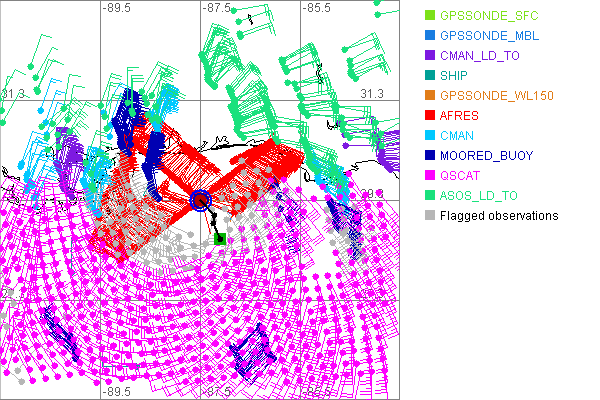The height and width of the screenshot is (400, 600).
Task: Click the -89.5 longitude label at top
Action: pyautogui.click(x=117, y=8)
